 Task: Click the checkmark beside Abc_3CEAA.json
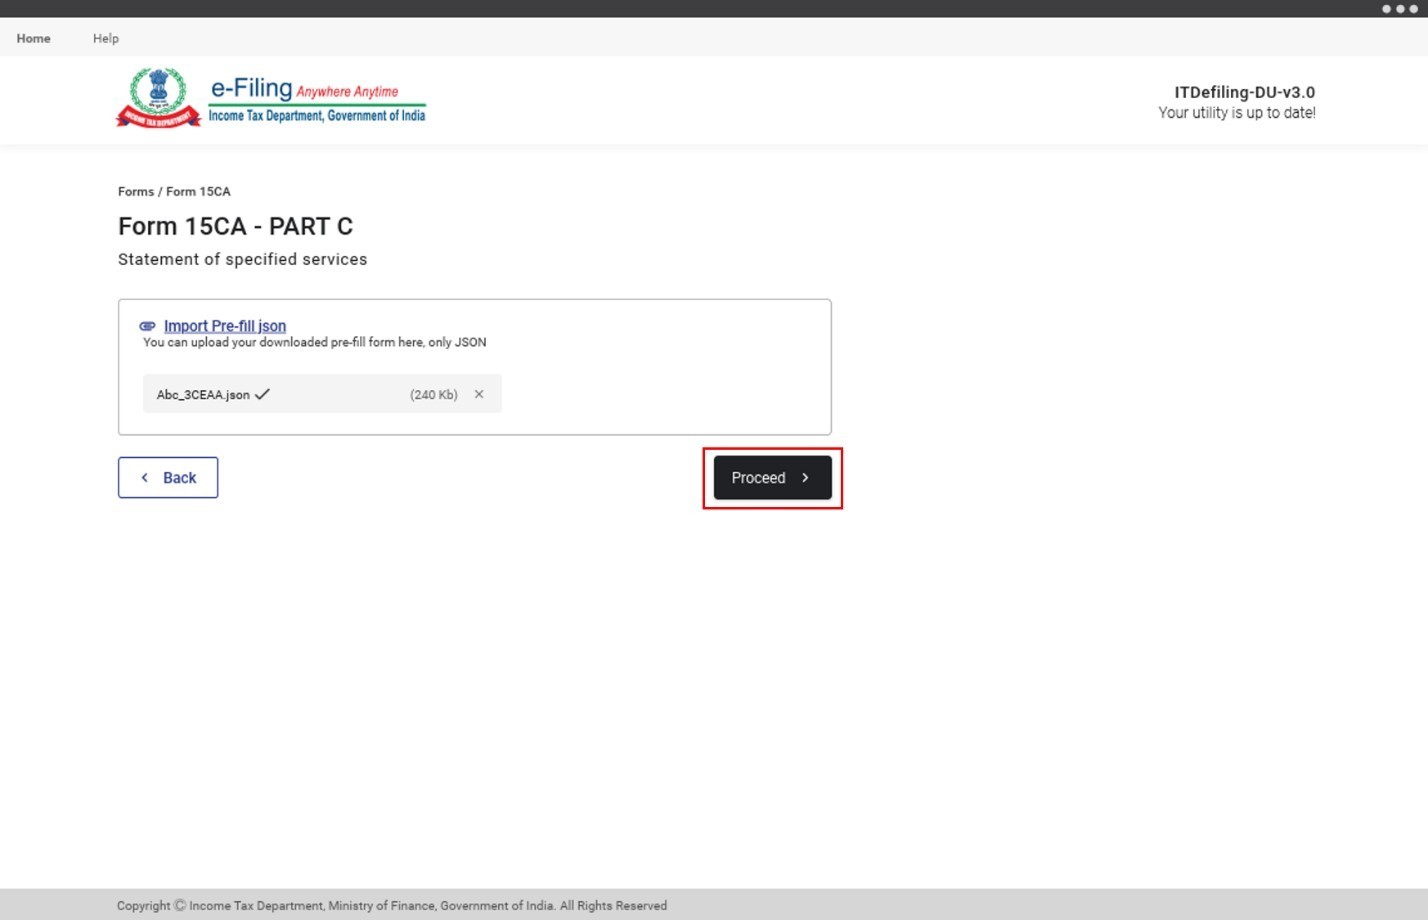tap(262, 394)
